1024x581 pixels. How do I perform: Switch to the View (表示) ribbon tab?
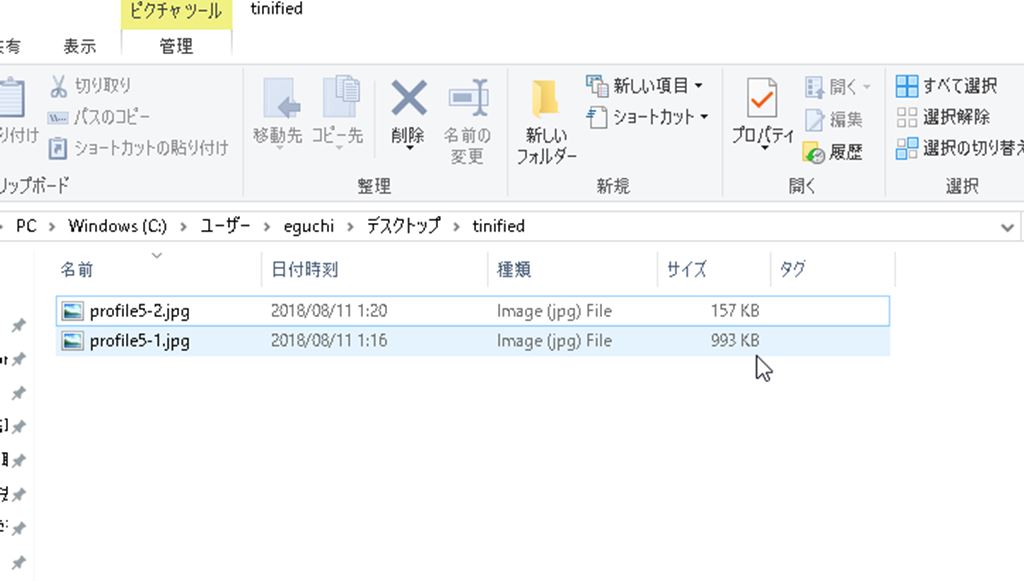[80, 46]
